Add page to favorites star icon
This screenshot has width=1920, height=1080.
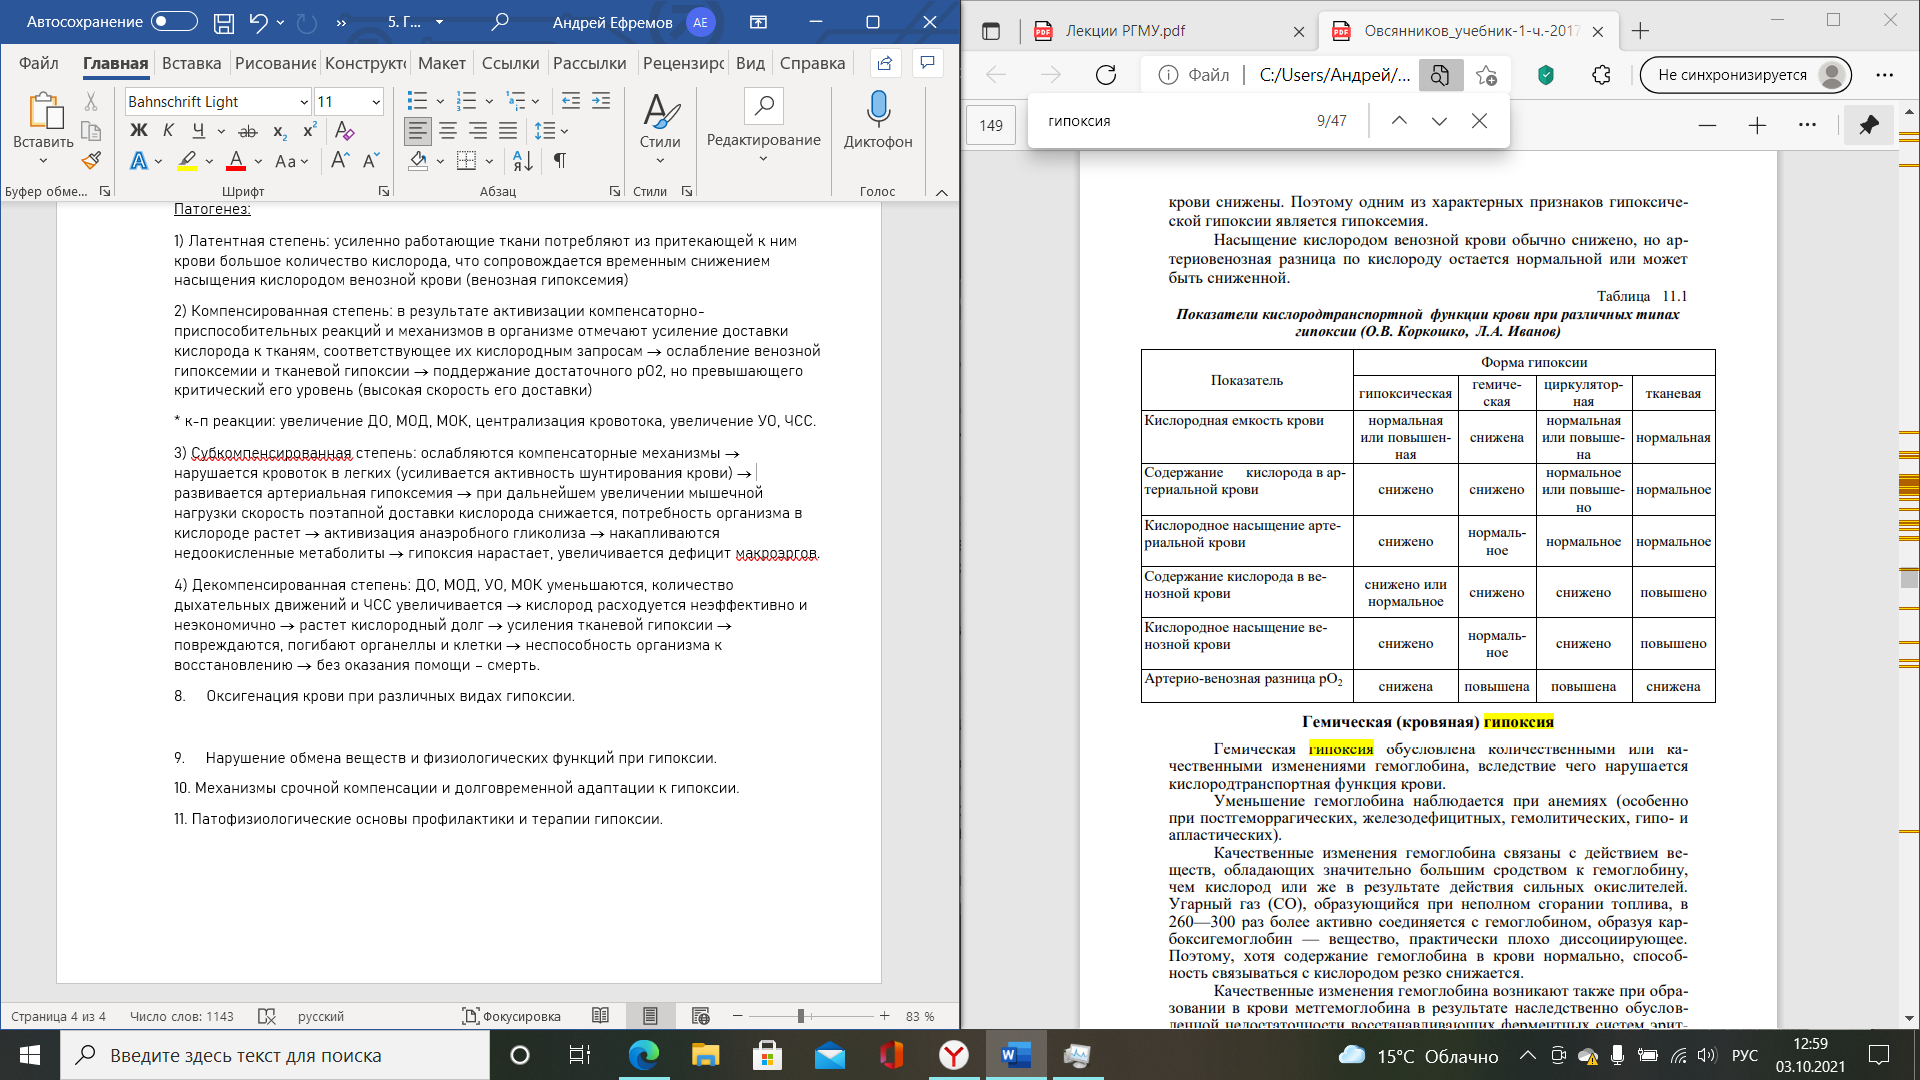(1486, 75)
